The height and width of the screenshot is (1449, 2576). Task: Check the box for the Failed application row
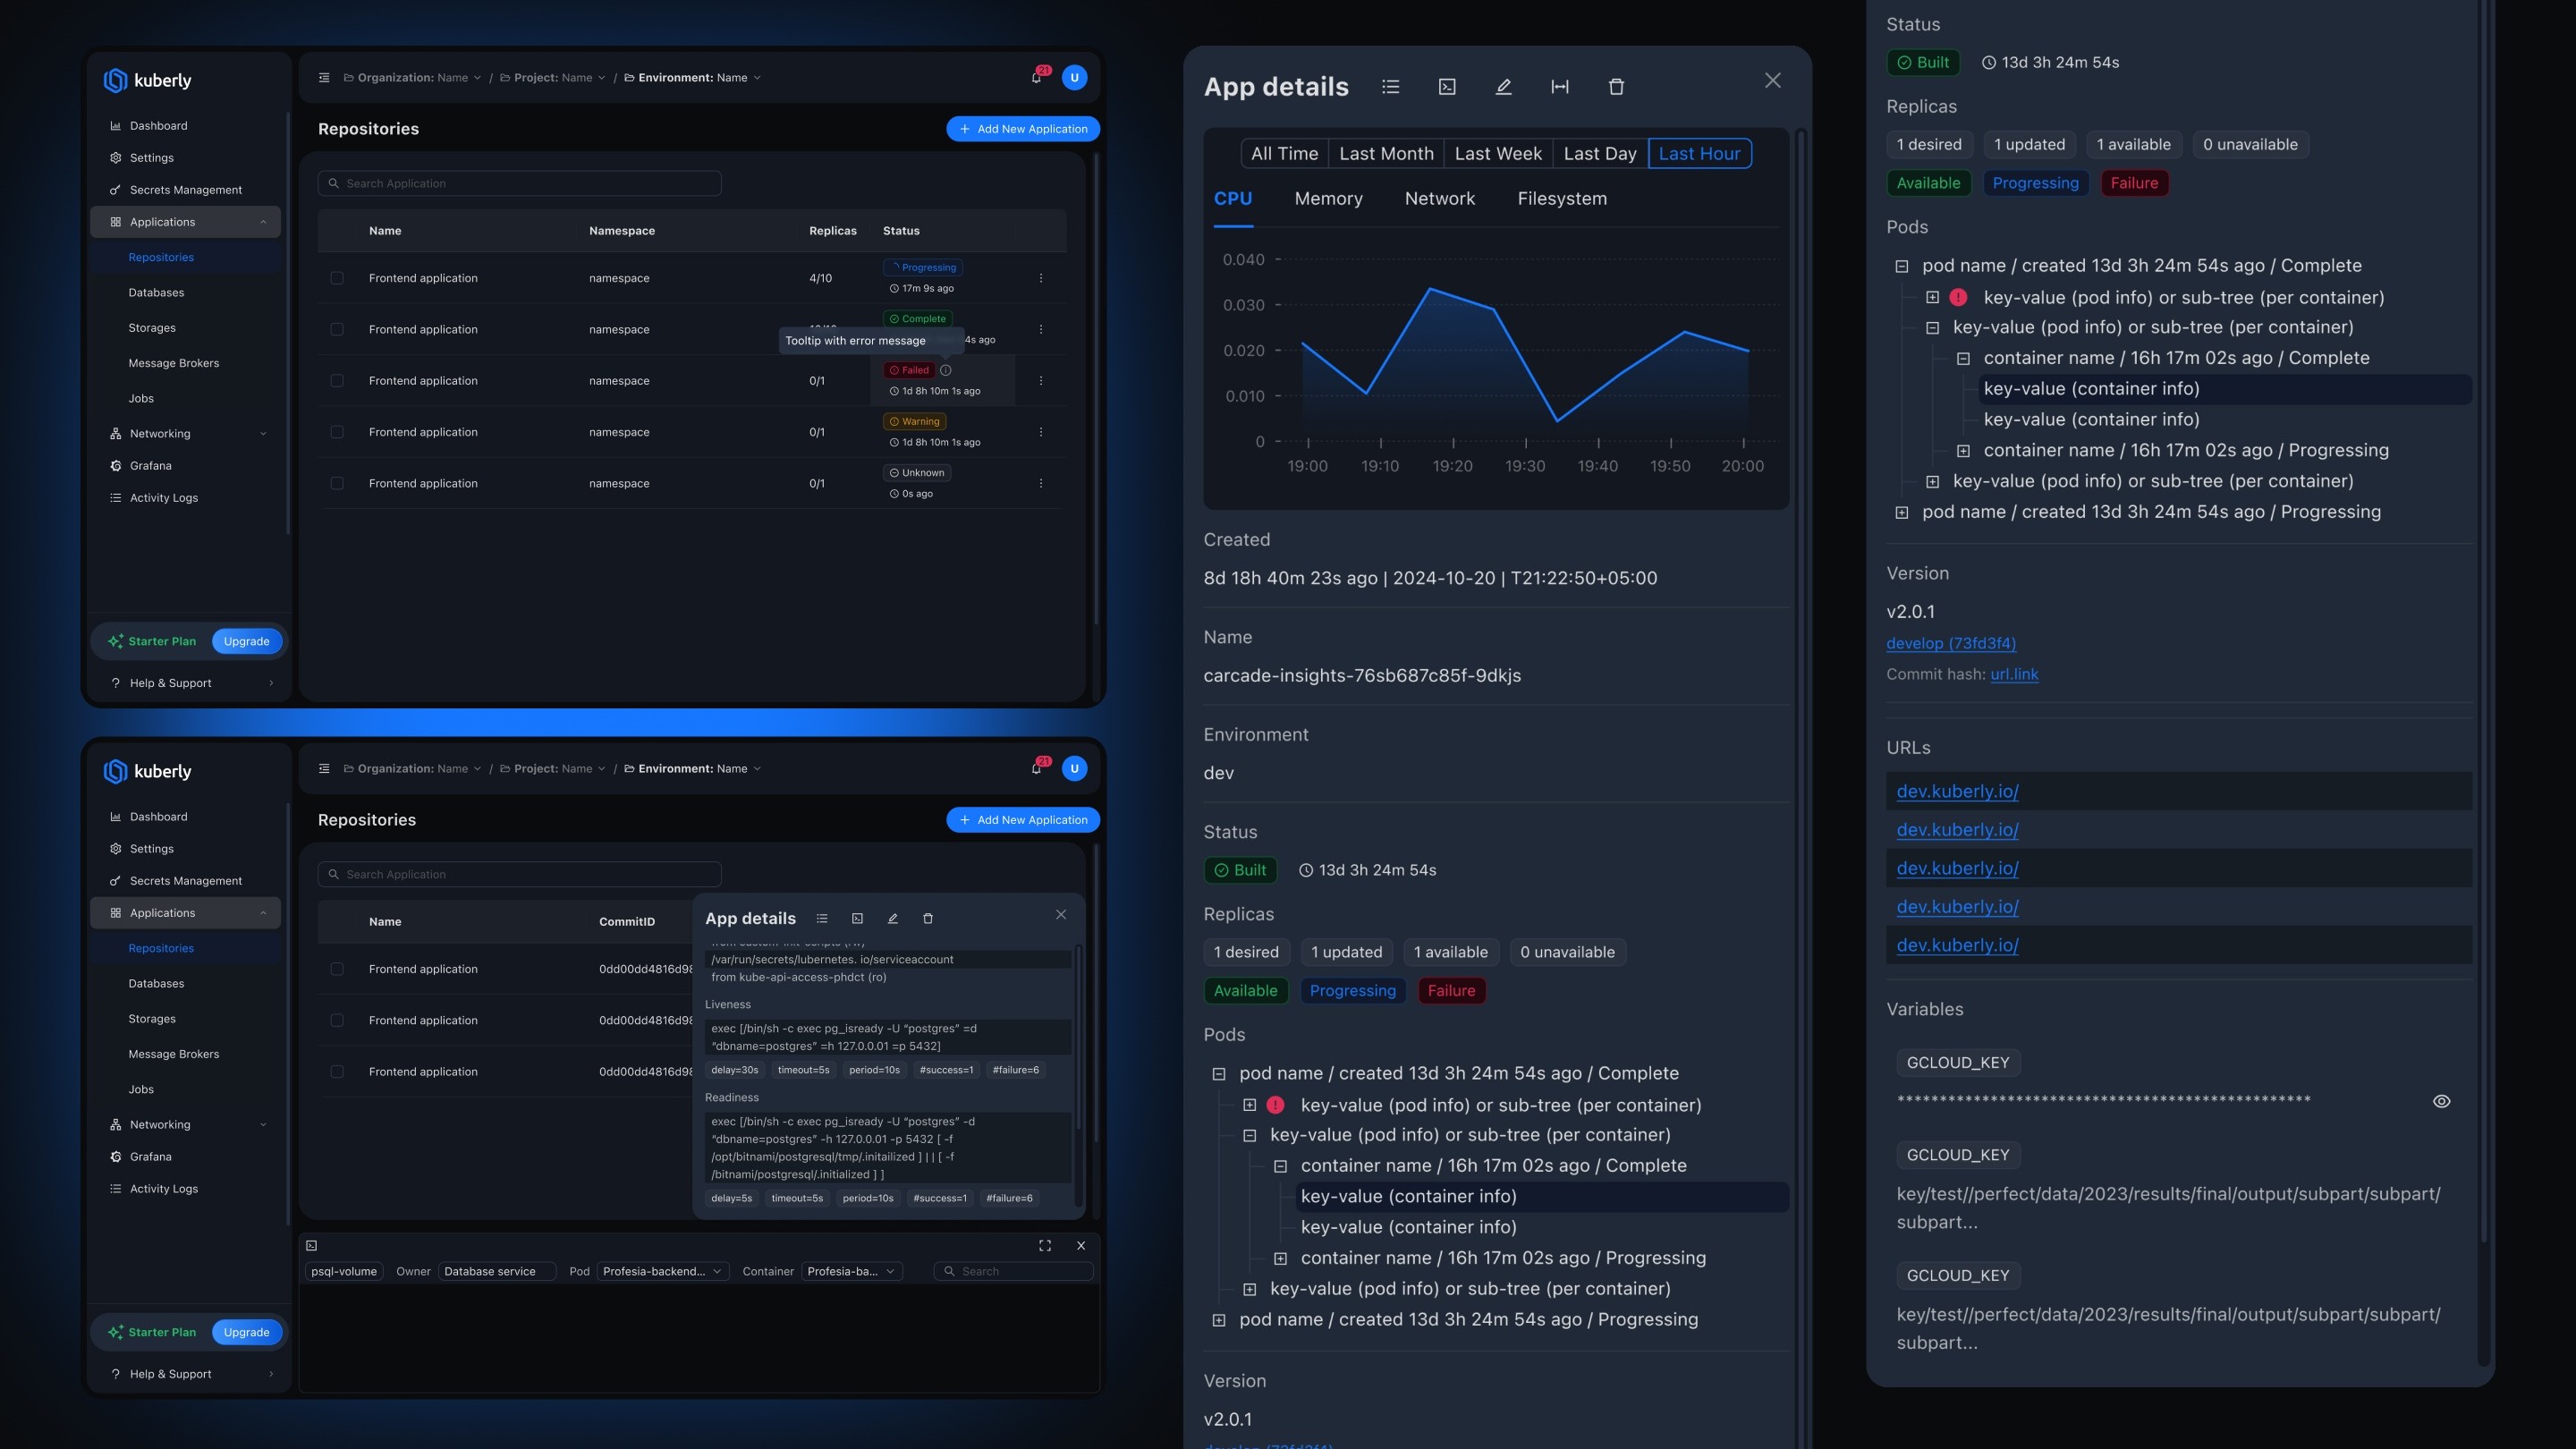[337, 381]
